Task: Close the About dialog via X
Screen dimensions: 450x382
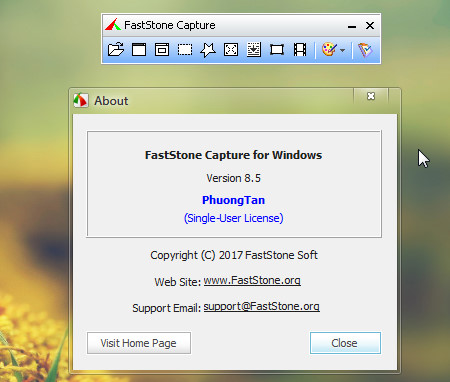Action: tap(371, 96)
